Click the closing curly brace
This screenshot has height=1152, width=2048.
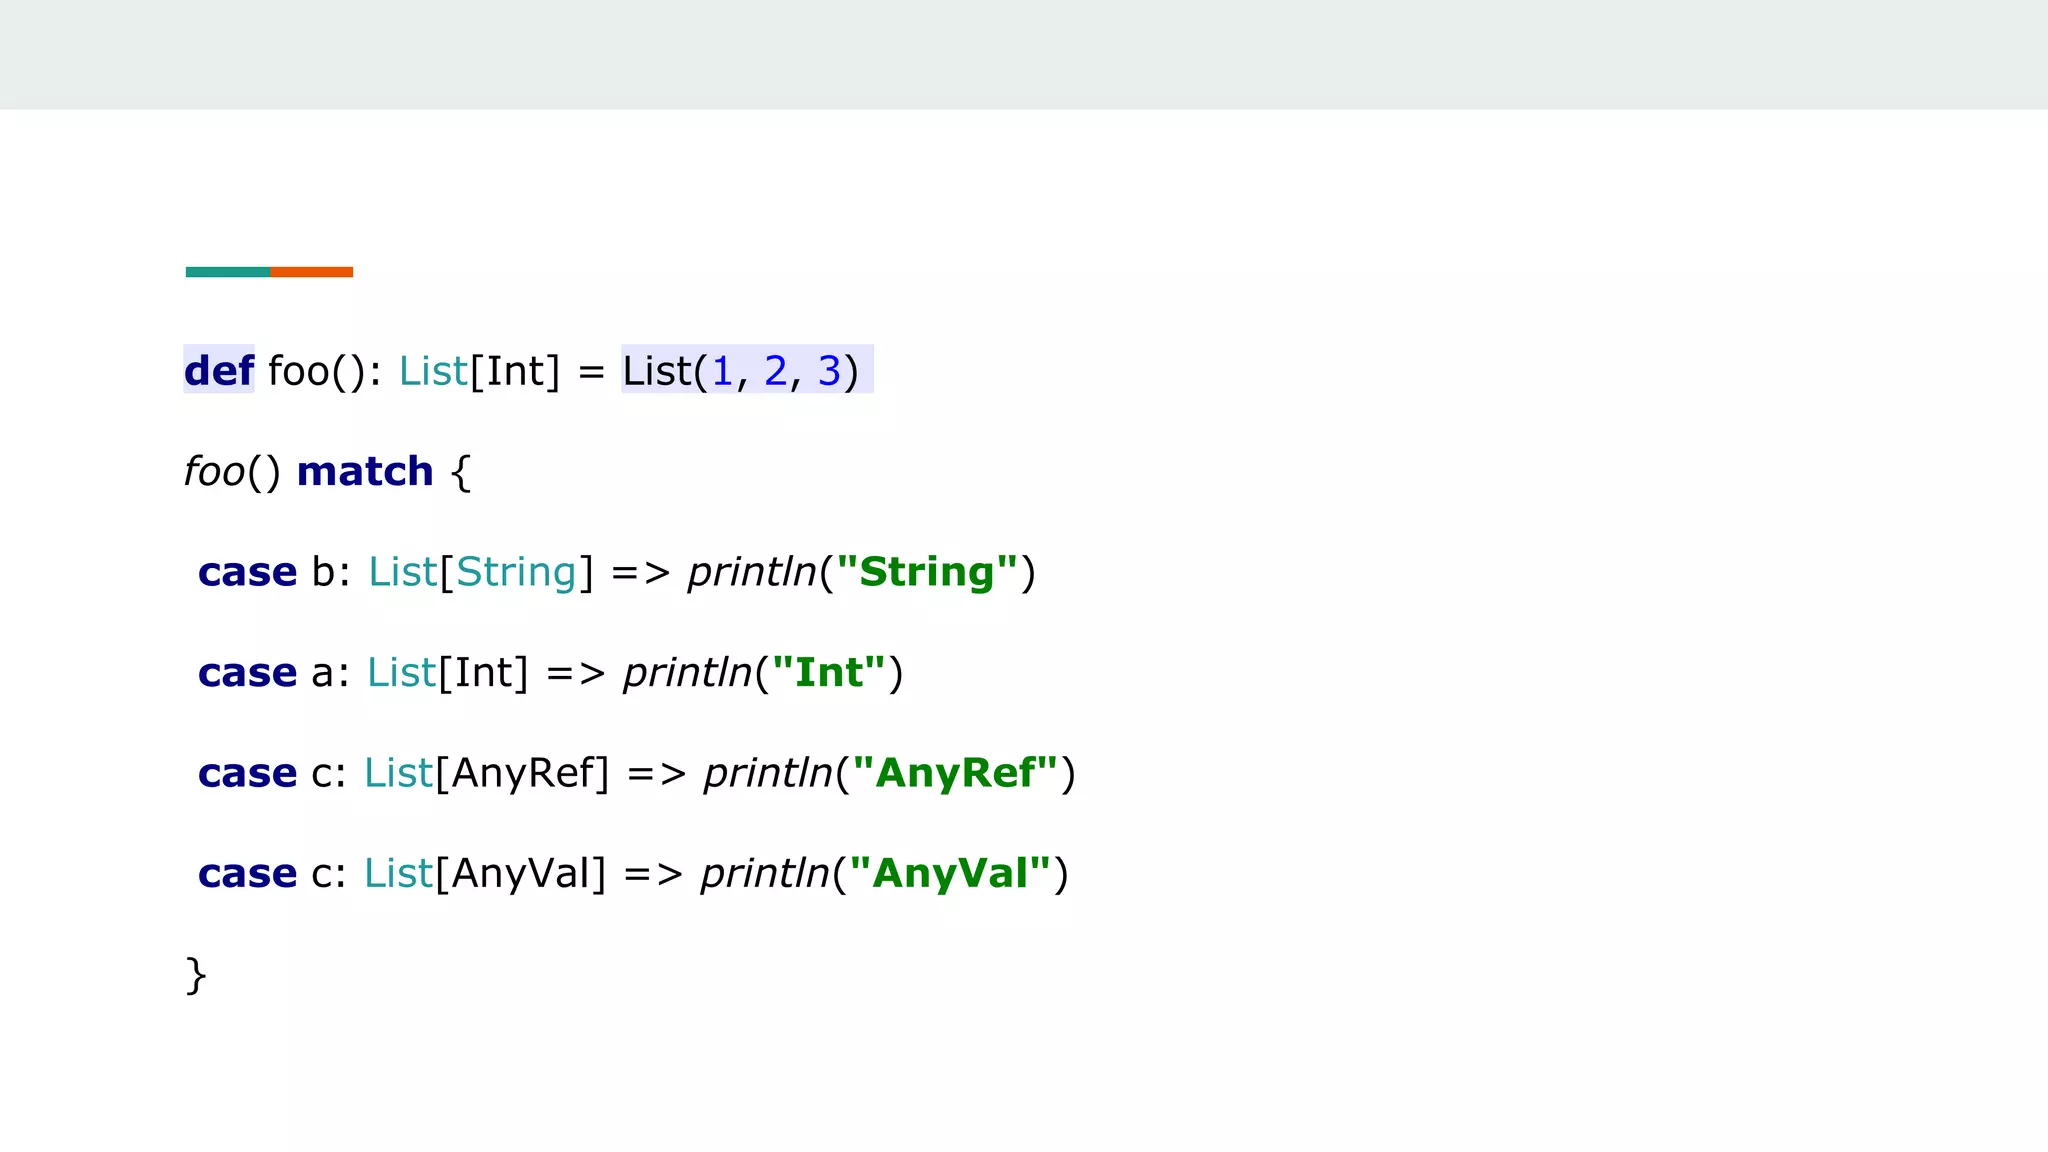click(x=196, y=975)
